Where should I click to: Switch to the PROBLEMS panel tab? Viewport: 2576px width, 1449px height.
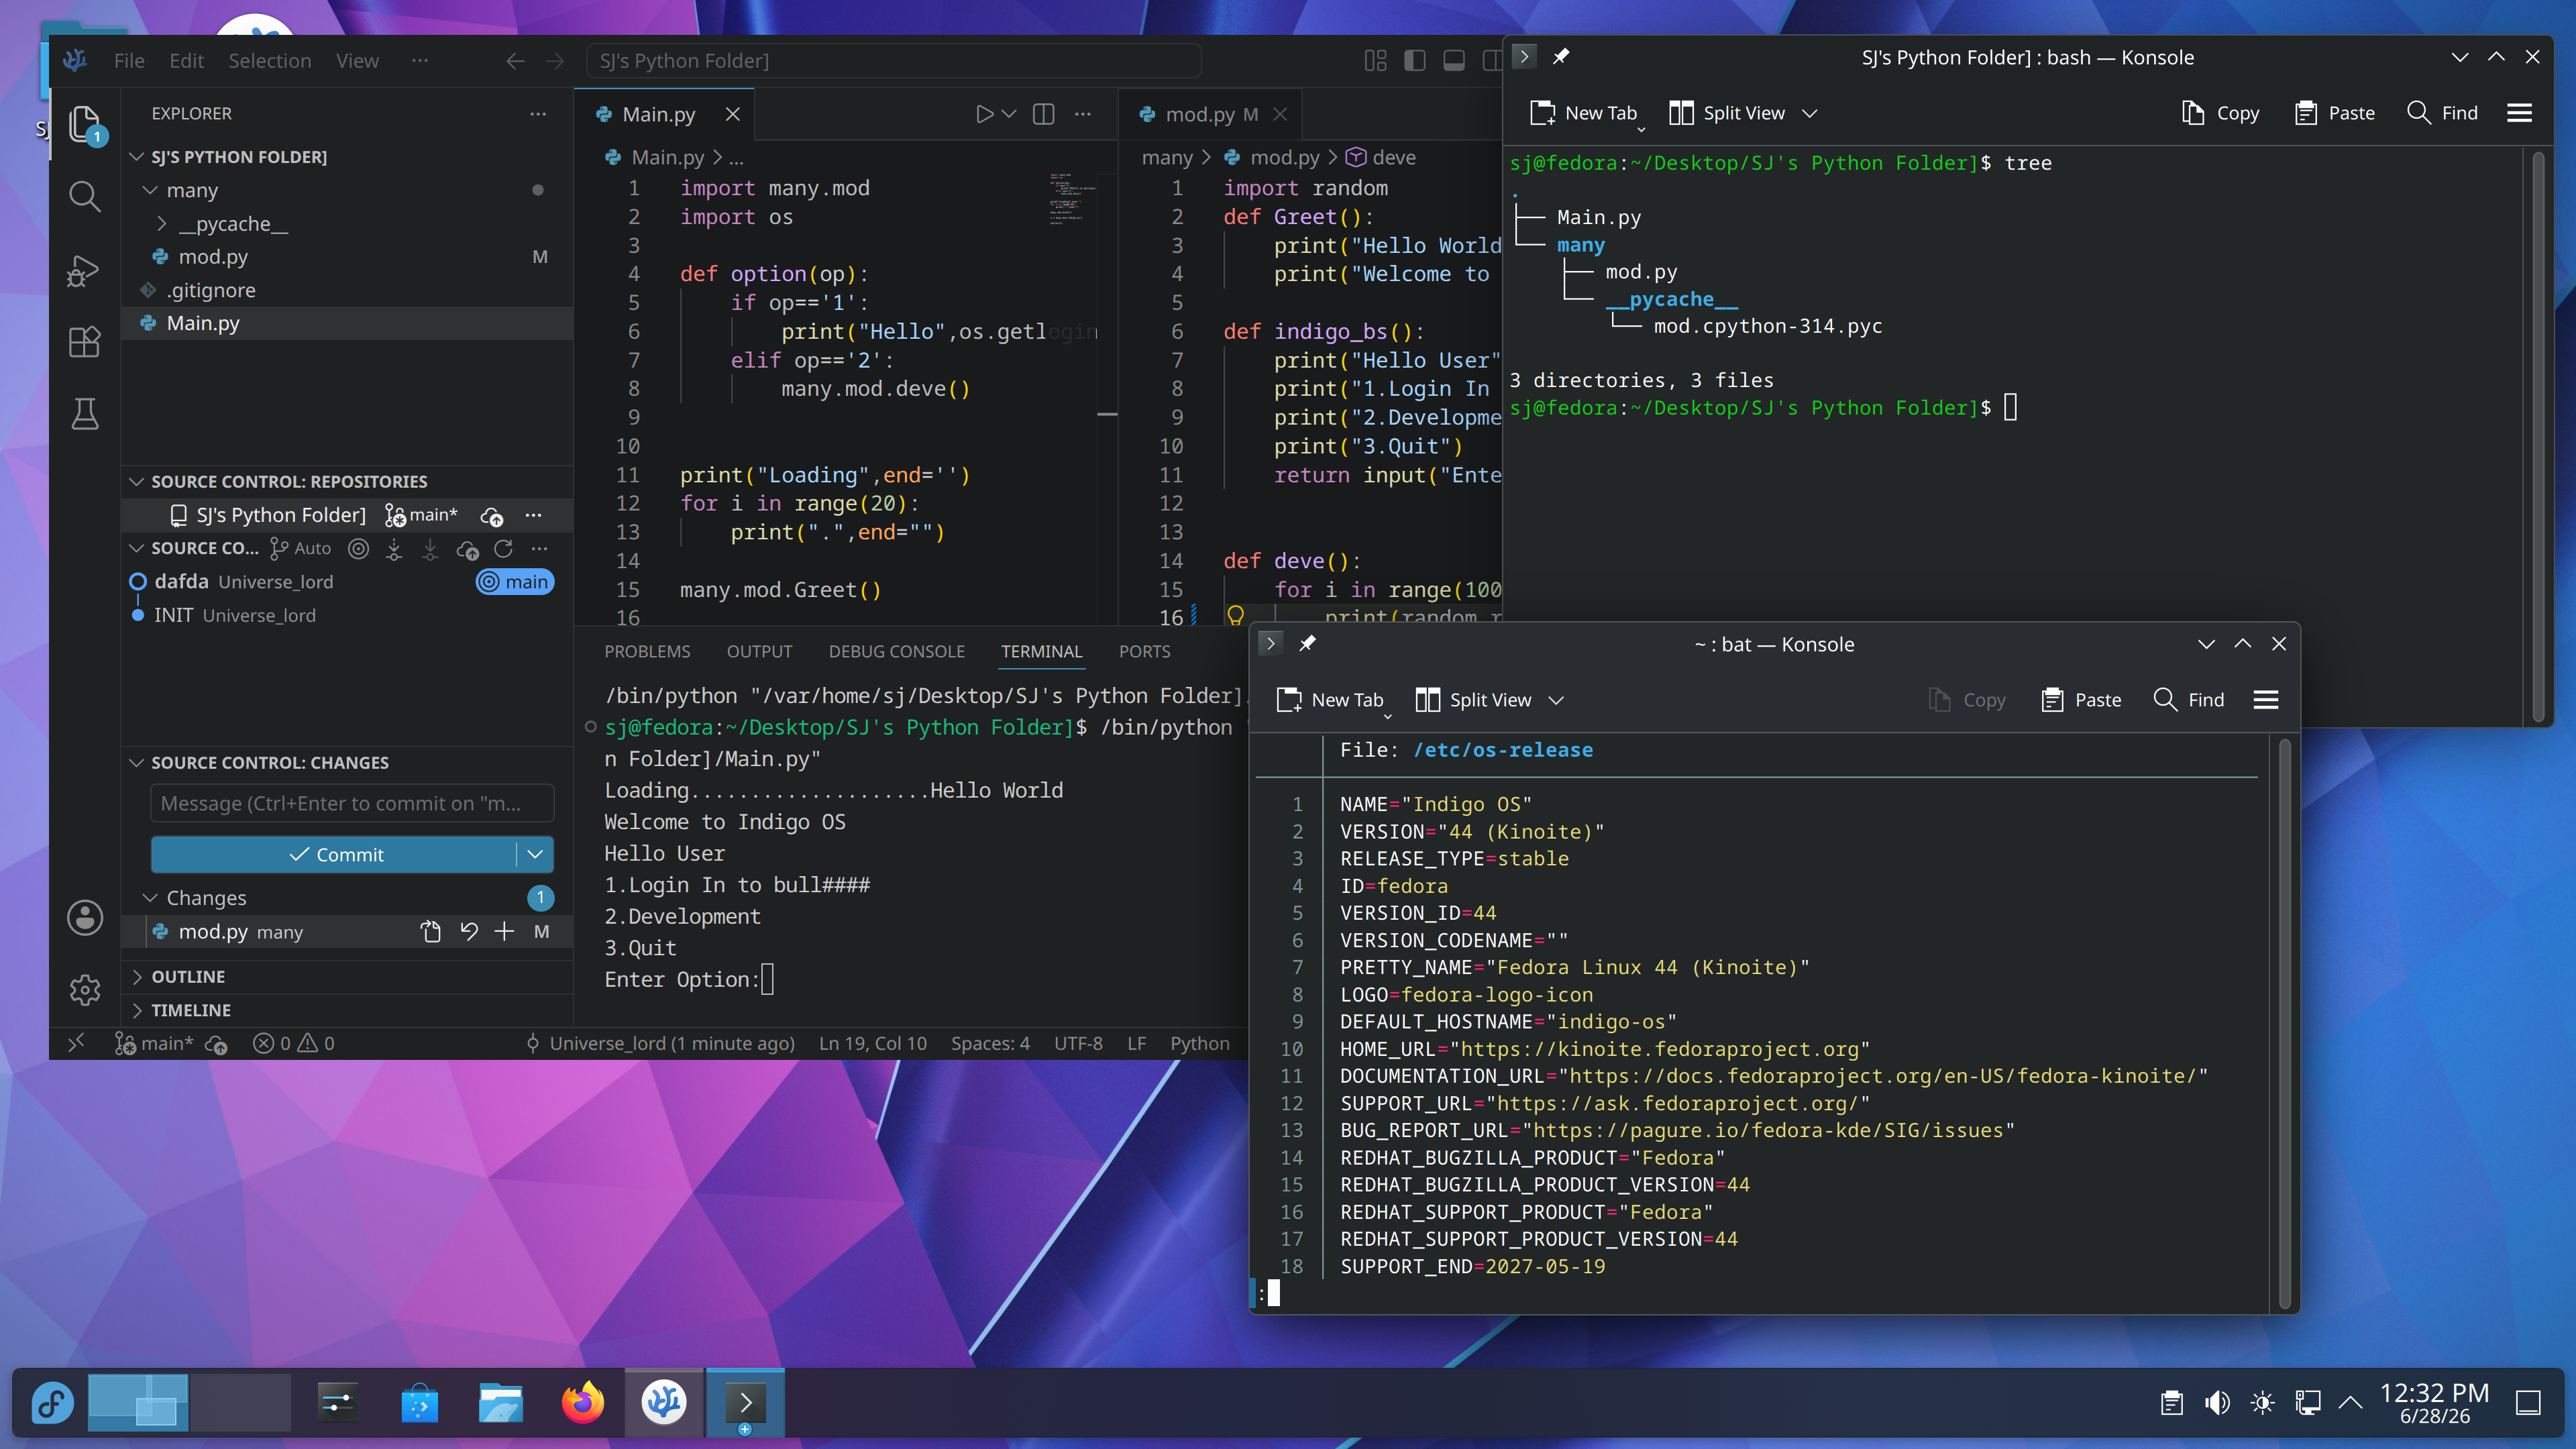[x=647, y=651]
